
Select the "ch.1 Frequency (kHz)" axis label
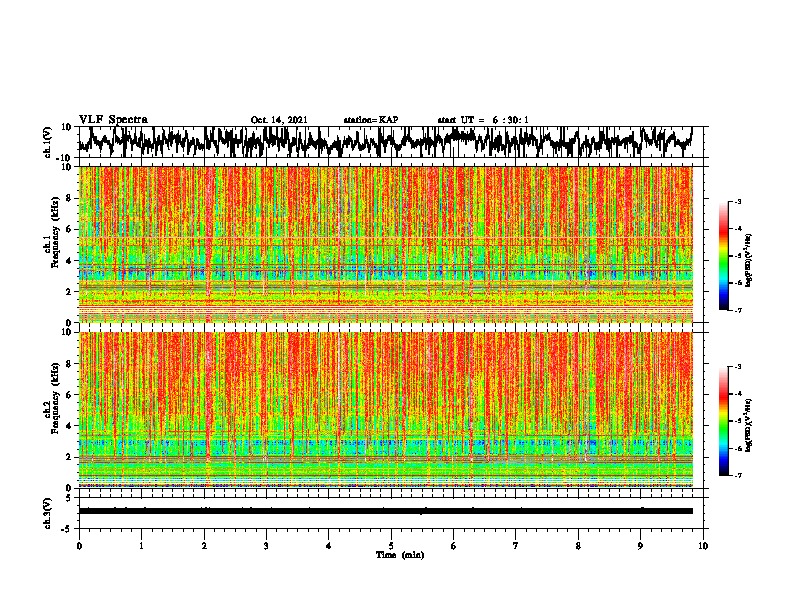52,232
